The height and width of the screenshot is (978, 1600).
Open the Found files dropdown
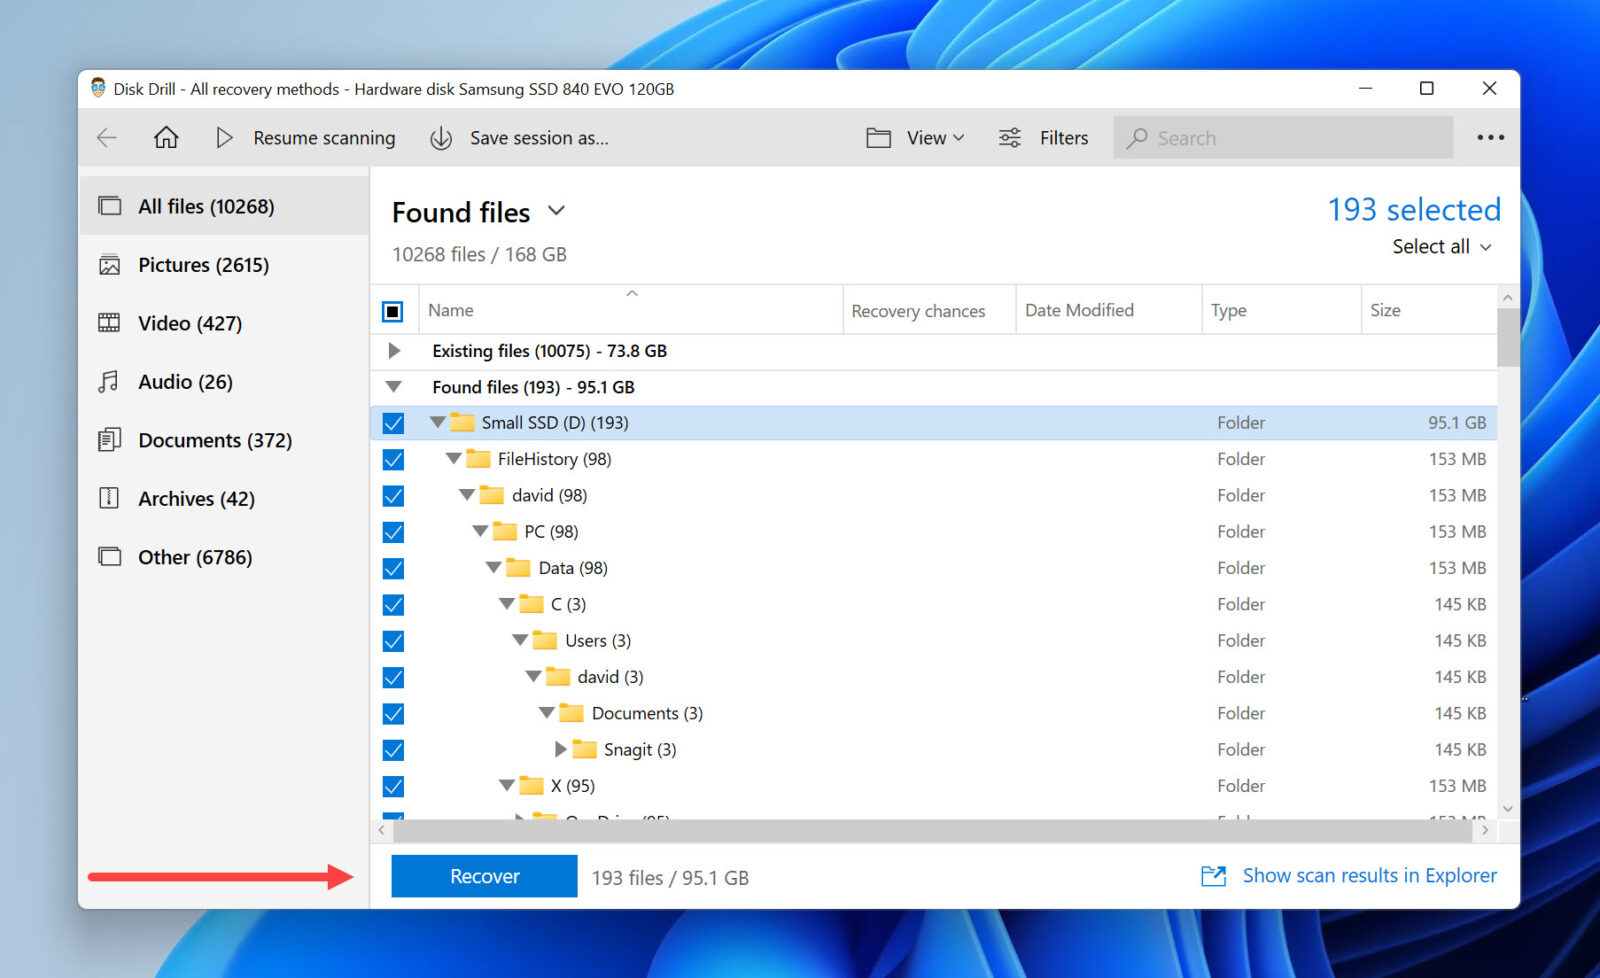click(558, 211)
